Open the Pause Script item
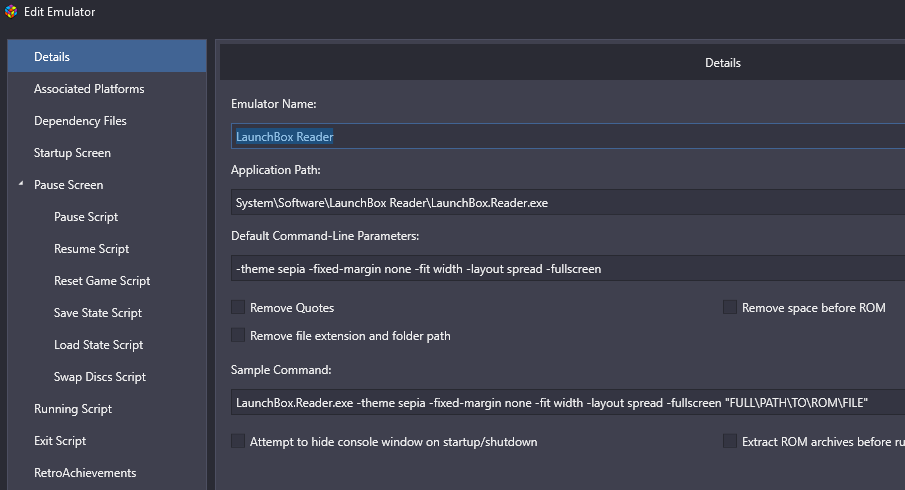This screenshot has width=905, height=490. point(86,217)
